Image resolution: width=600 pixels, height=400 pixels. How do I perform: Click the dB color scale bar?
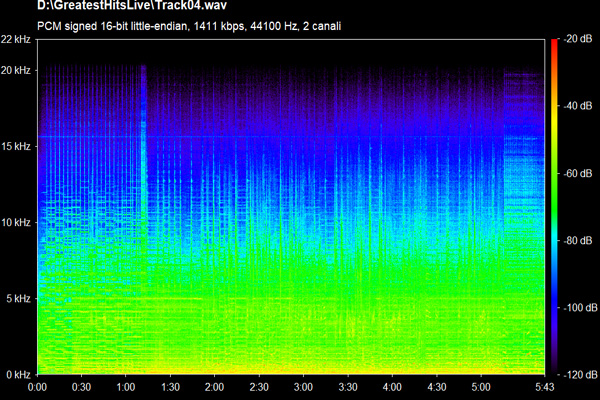pyautogui.click(x=554, y=207)
